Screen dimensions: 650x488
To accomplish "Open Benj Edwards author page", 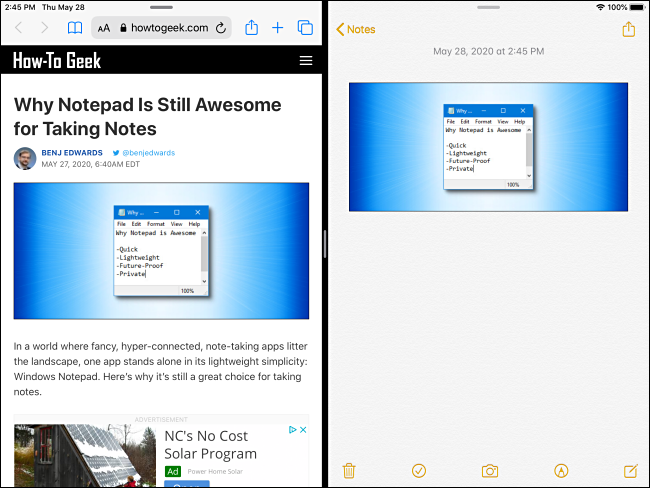I will (x=72, y=153).
